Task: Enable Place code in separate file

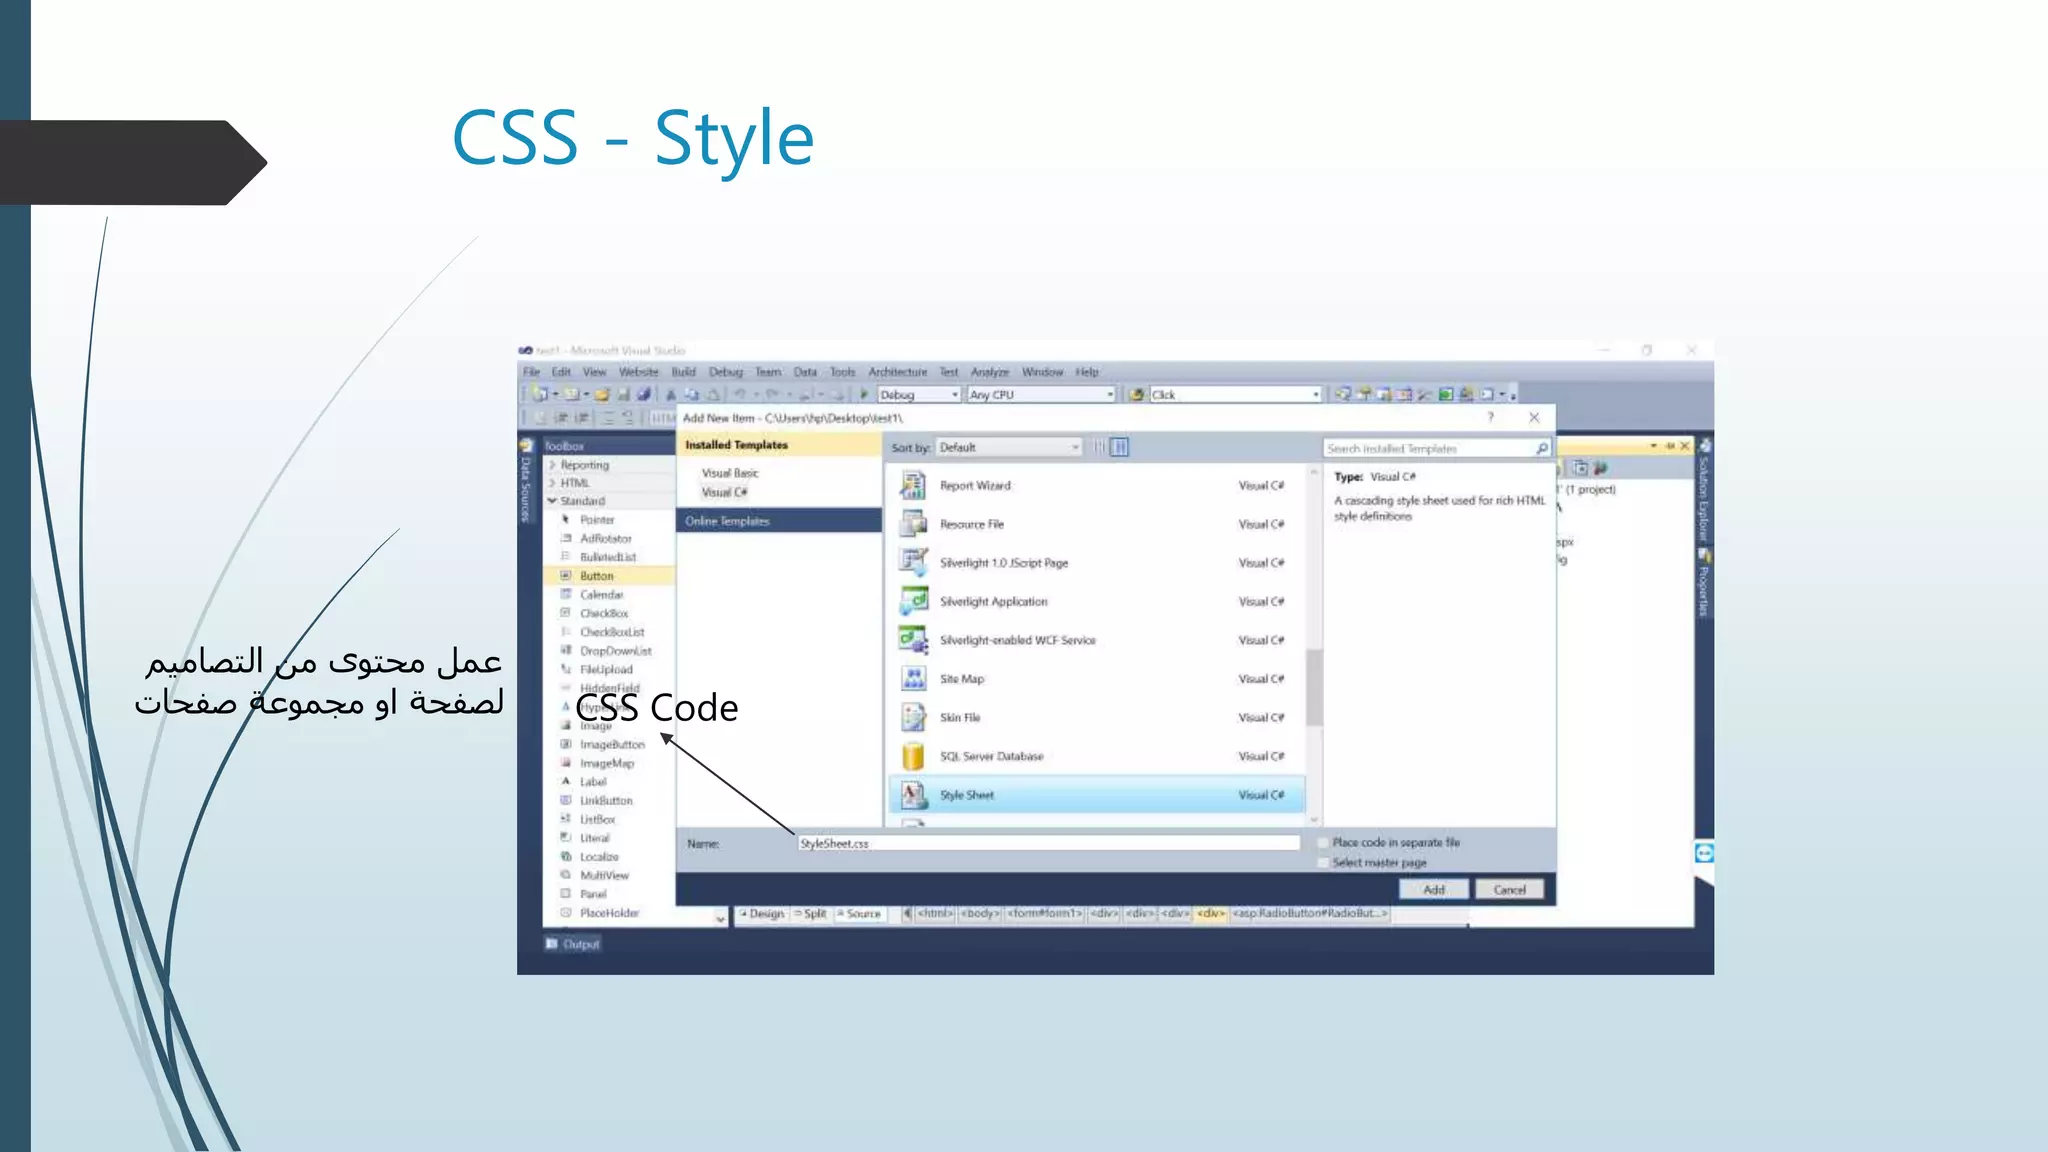Action: pyautogui.click(x=1324, y=843)
